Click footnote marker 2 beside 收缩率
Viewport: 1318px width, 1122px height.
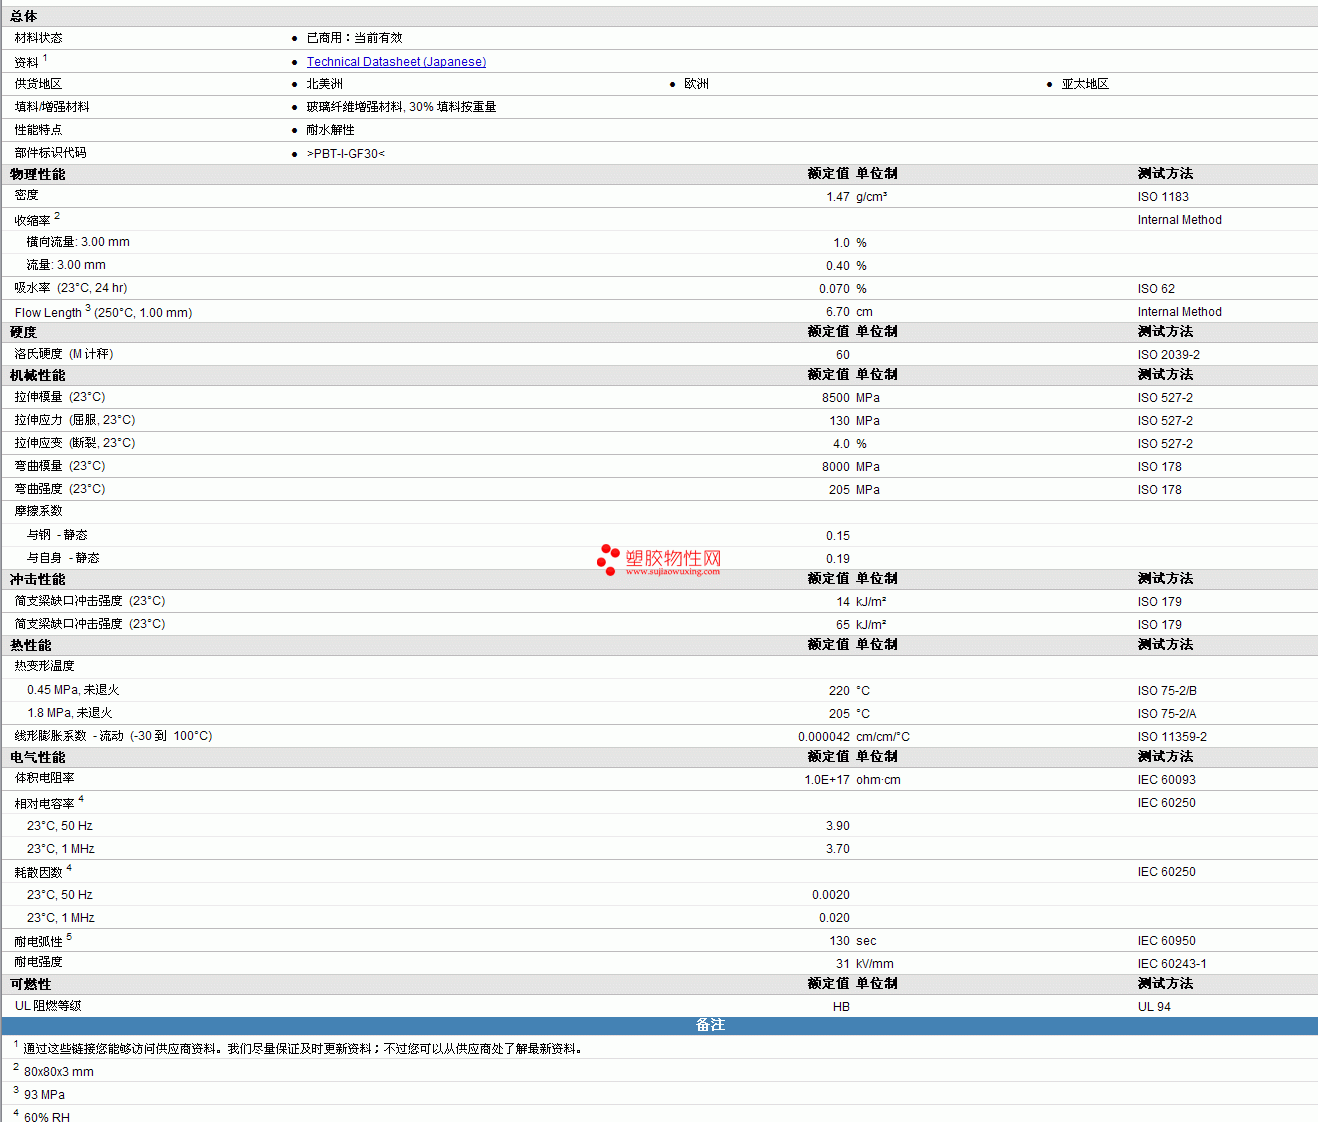[x=57, y=216]
